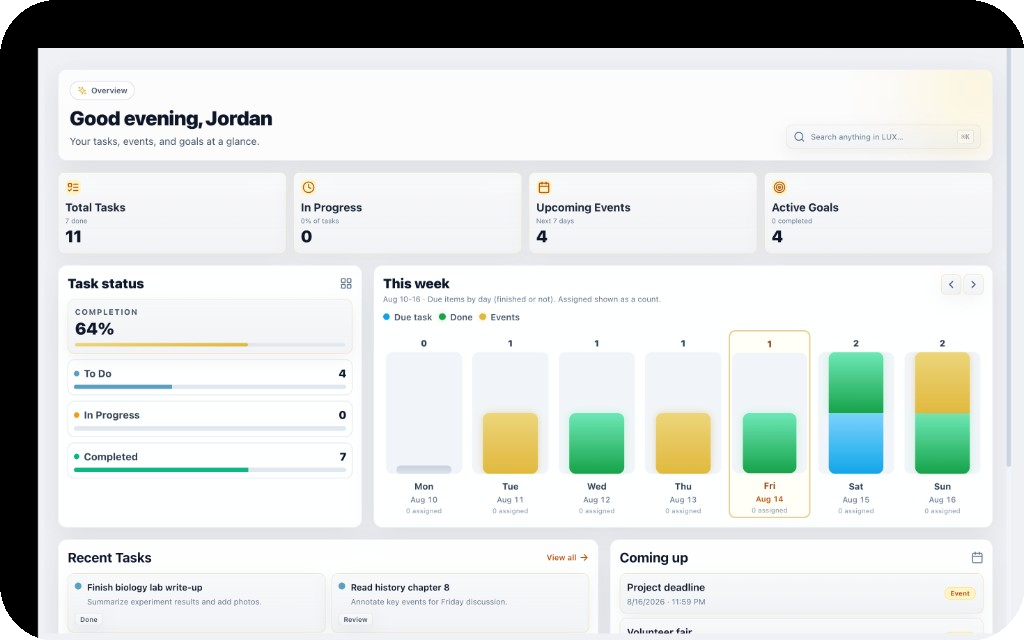Click the Total Tasks checklist icon

coord(72,187)
